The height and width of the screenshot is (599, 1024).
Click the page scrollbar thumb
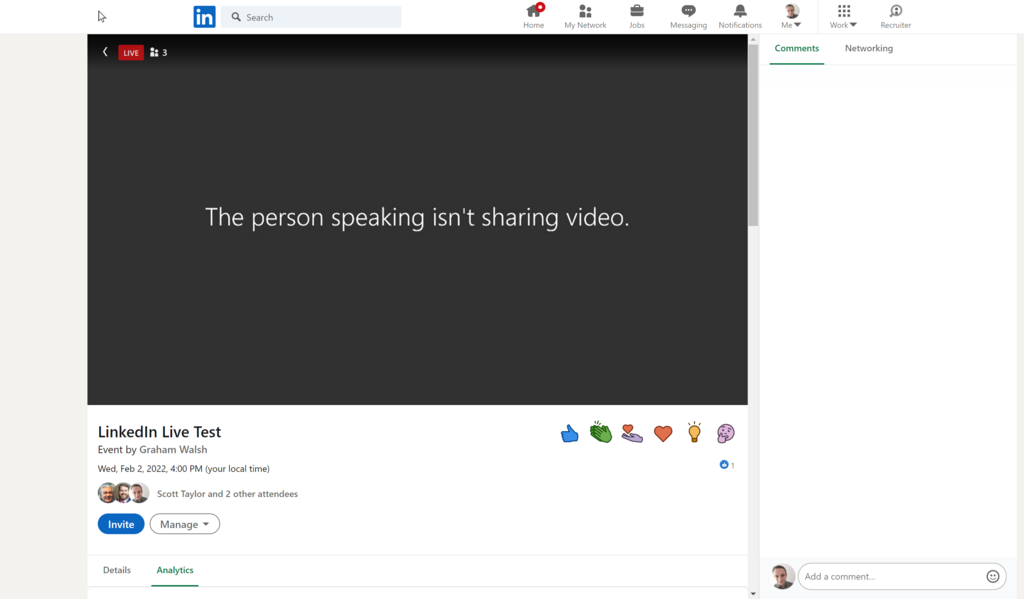pos(753,135)
